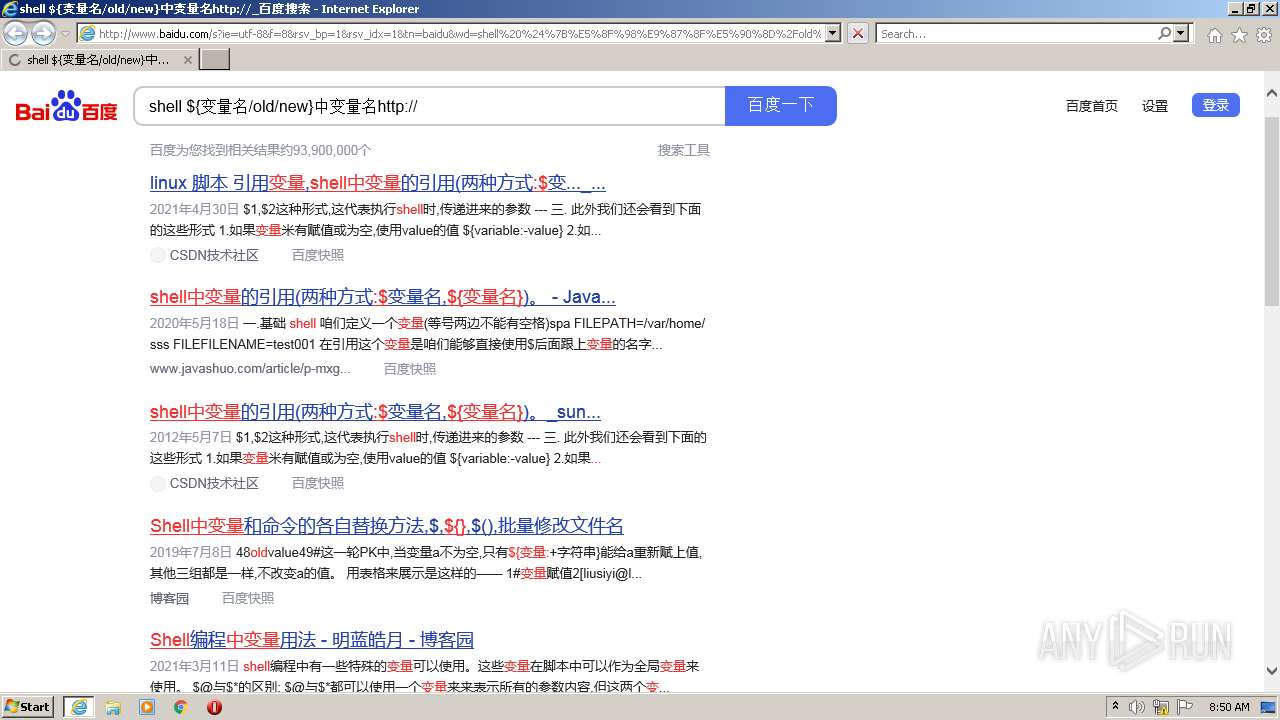Click the volume speaker tray icon
Viewport: 1280px width, 720px height.
[1137, 707]
